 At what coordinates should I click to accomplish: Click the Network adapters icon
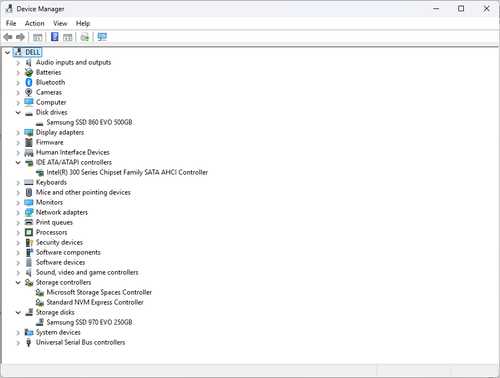coord(29,212)
